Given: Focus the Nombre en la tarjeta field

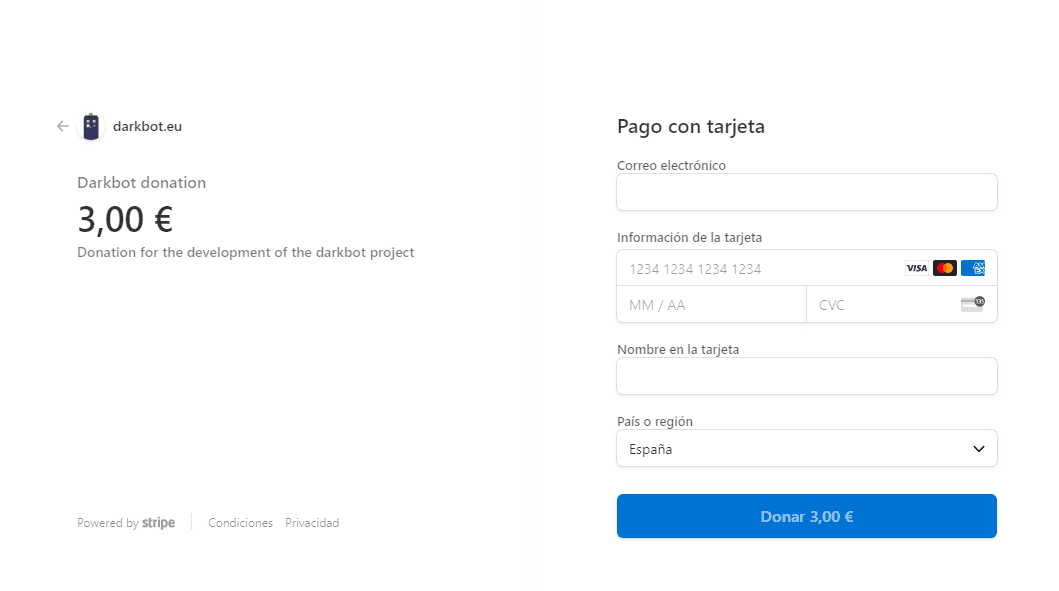Looking at the screenshot, I should tap(806, 376).
